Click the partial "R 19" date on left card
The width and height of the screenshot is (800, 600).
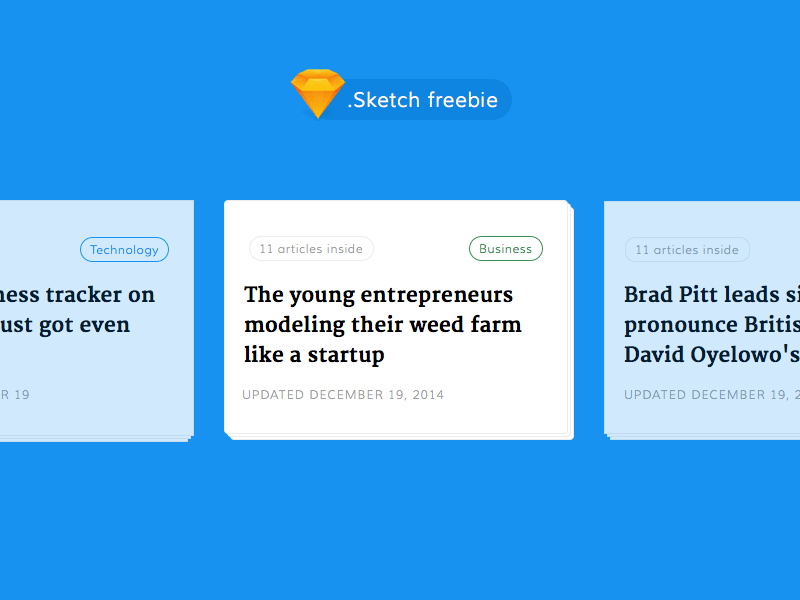[x=15, y=394]
